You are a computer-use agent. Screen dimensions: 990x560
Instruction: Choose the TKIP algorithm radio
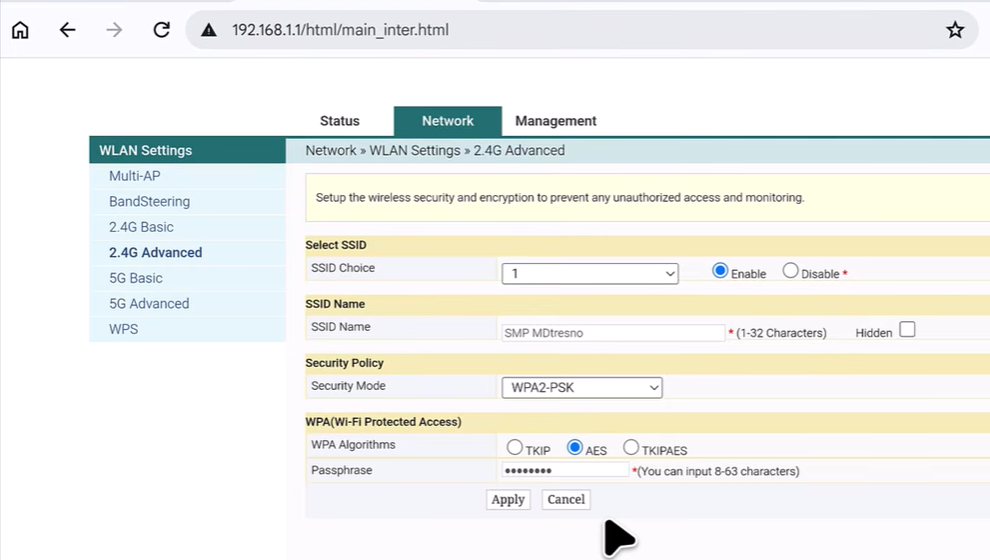click(515, 448)
